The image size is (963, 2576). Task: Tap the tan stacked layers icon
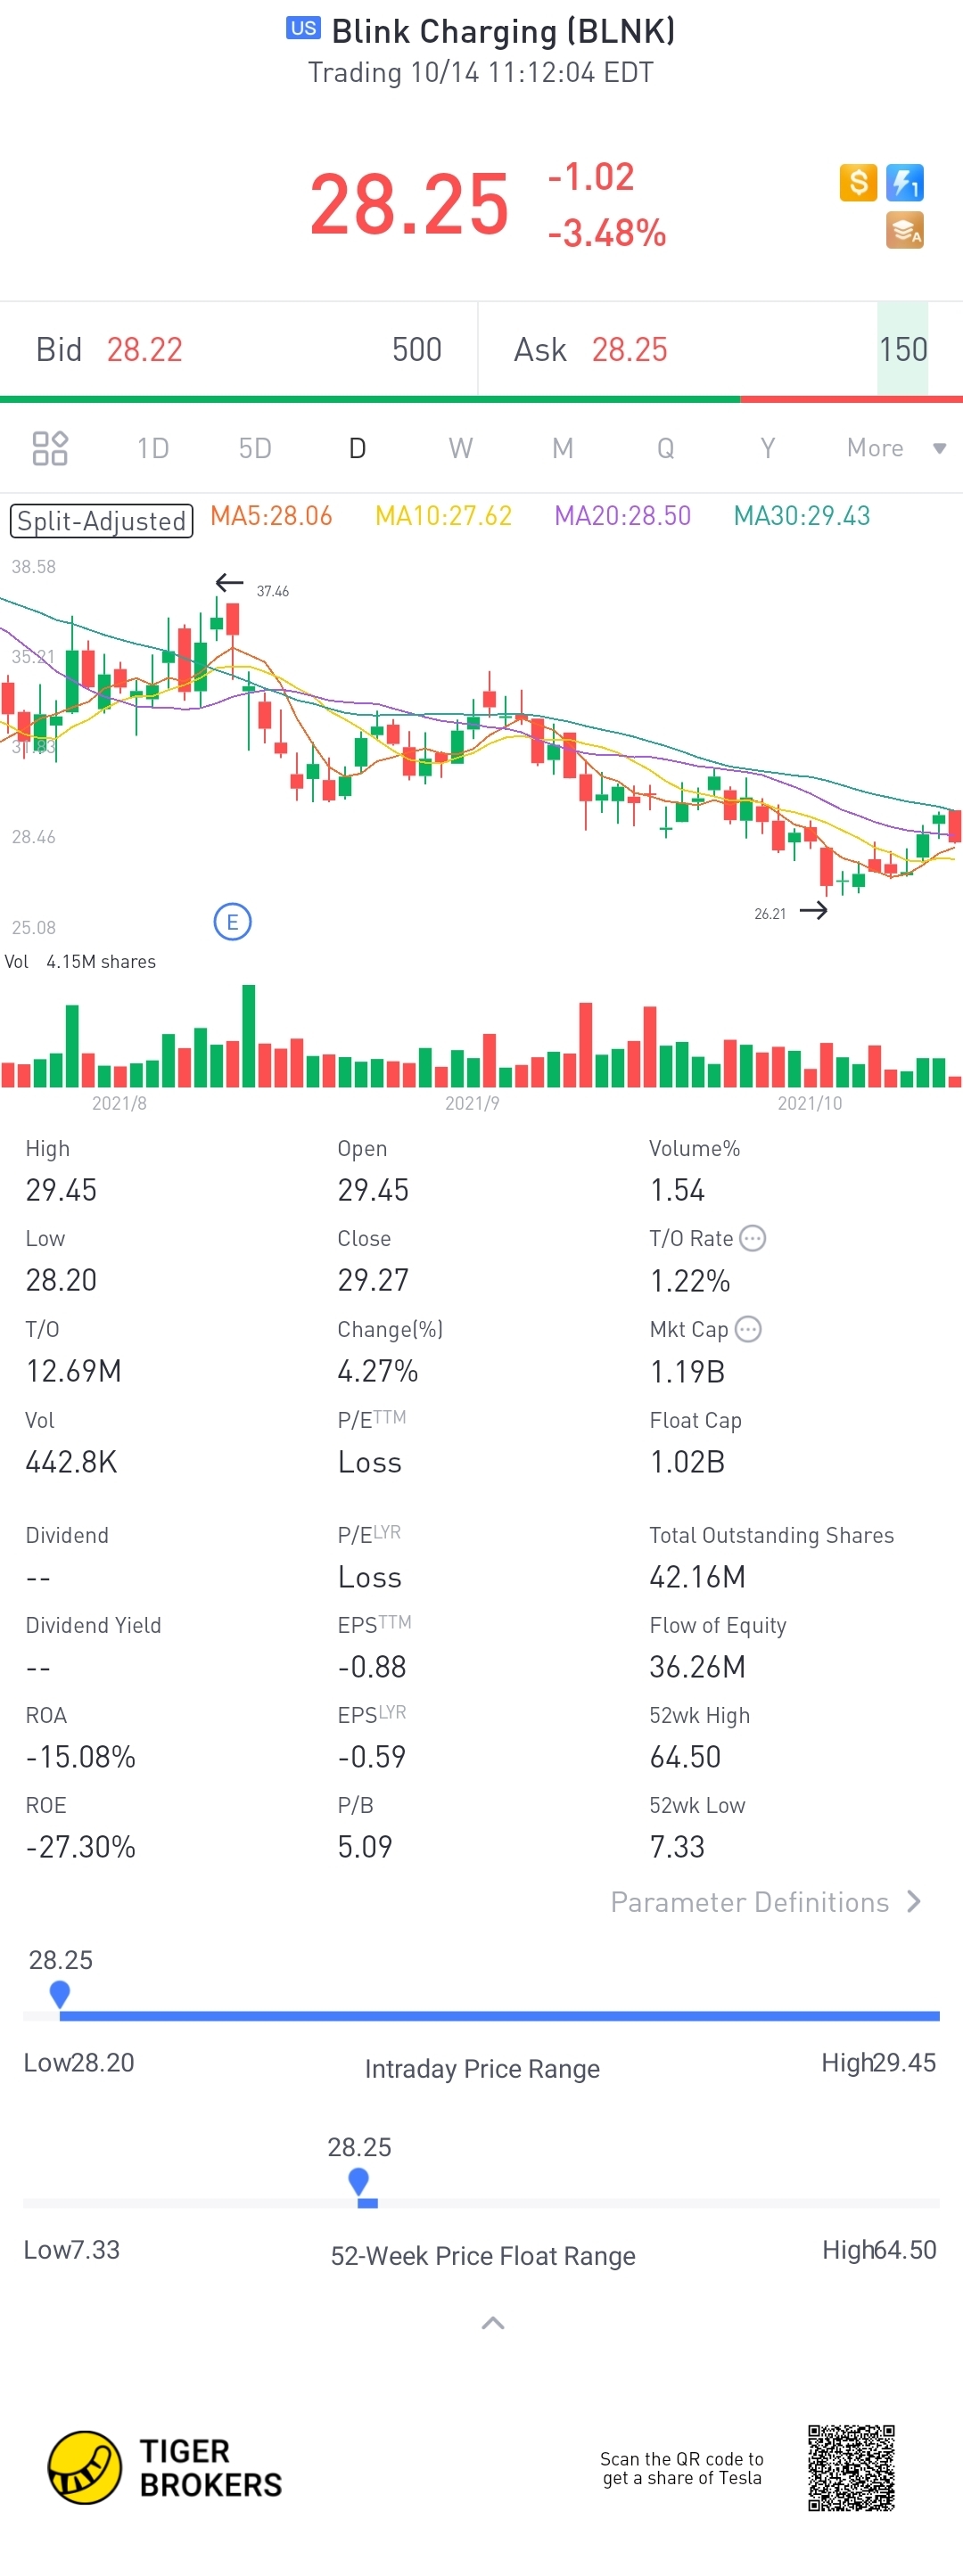[905, 231]
